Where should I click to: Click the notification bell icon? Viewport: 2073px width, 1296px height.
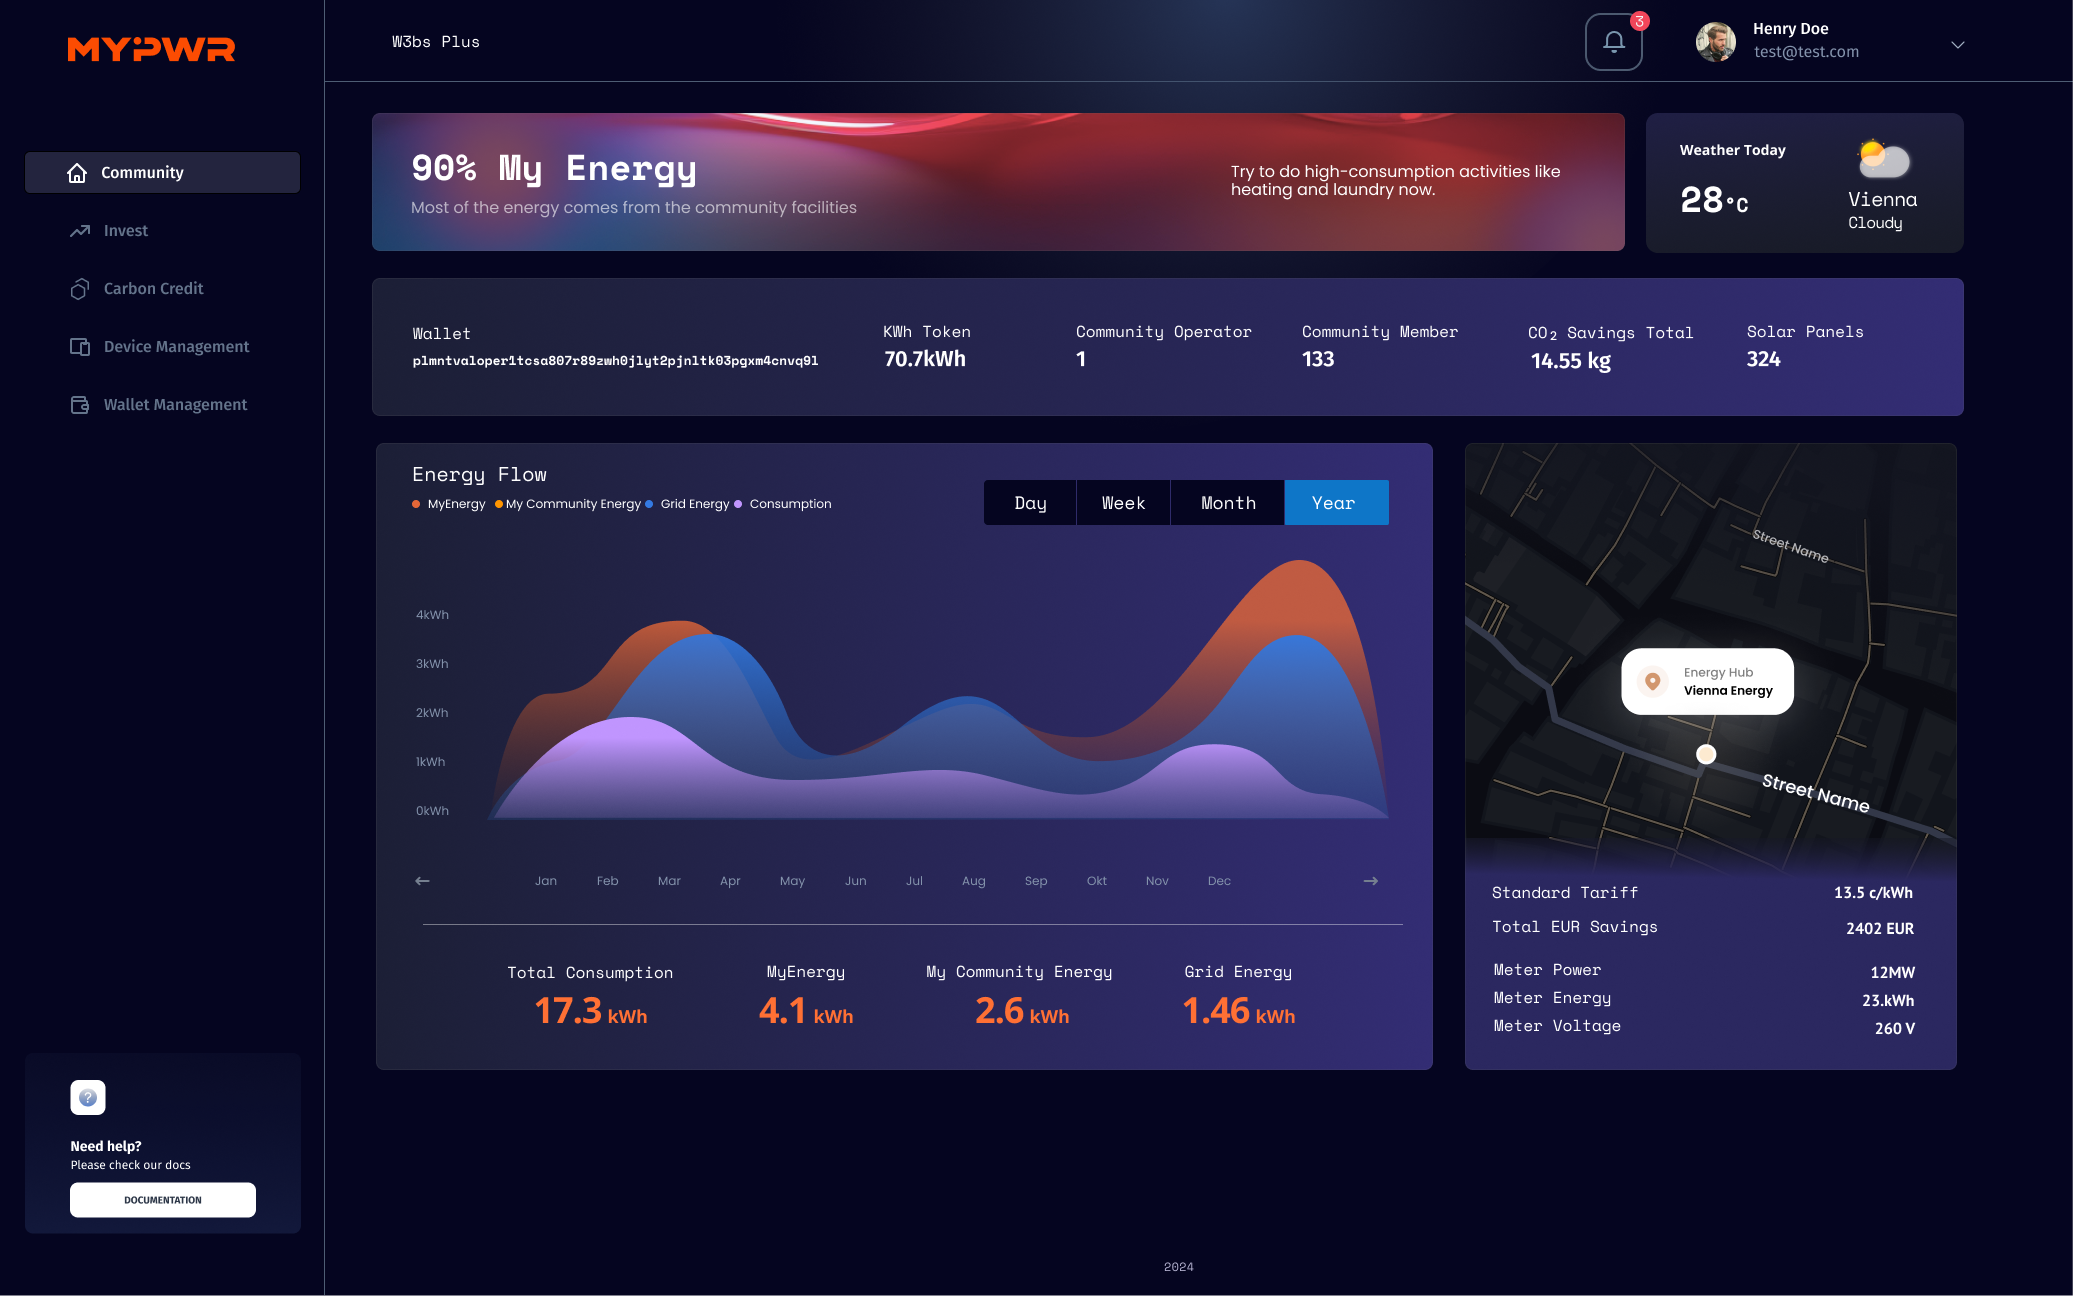pyautogui.click(x=1615, y=42)
